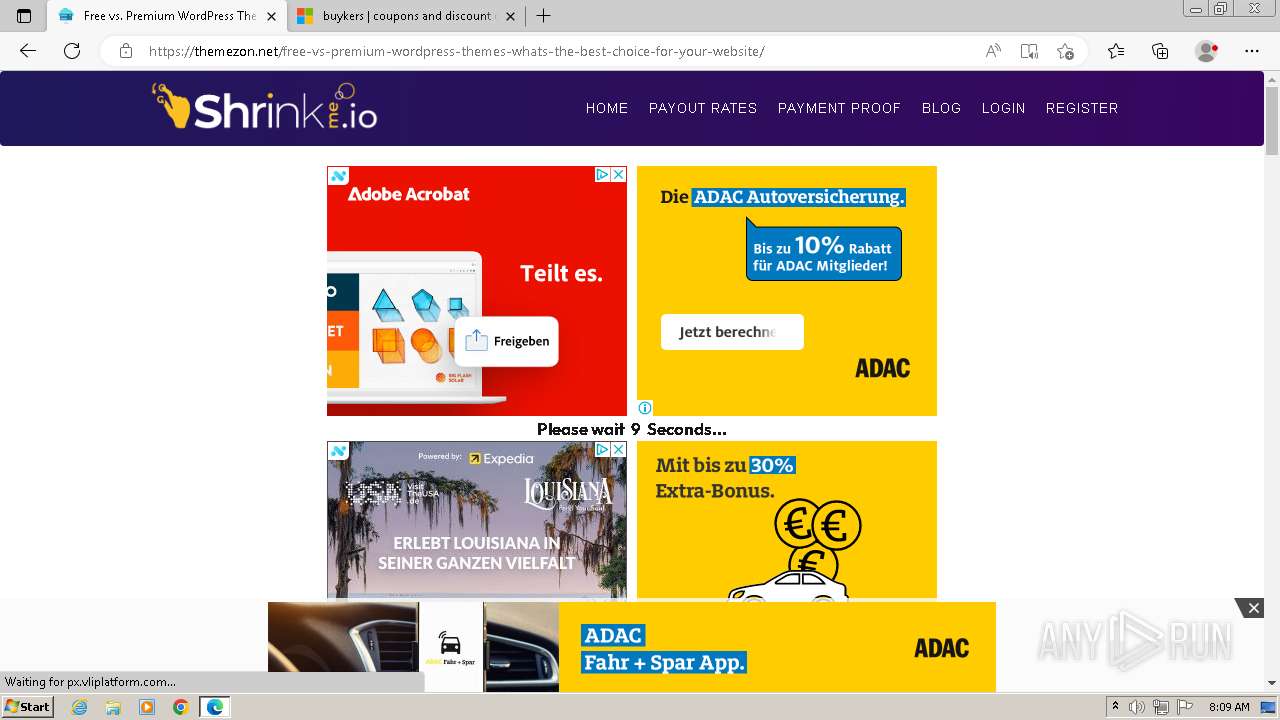Click Please wait 9 Seconds text

(632, 429)
